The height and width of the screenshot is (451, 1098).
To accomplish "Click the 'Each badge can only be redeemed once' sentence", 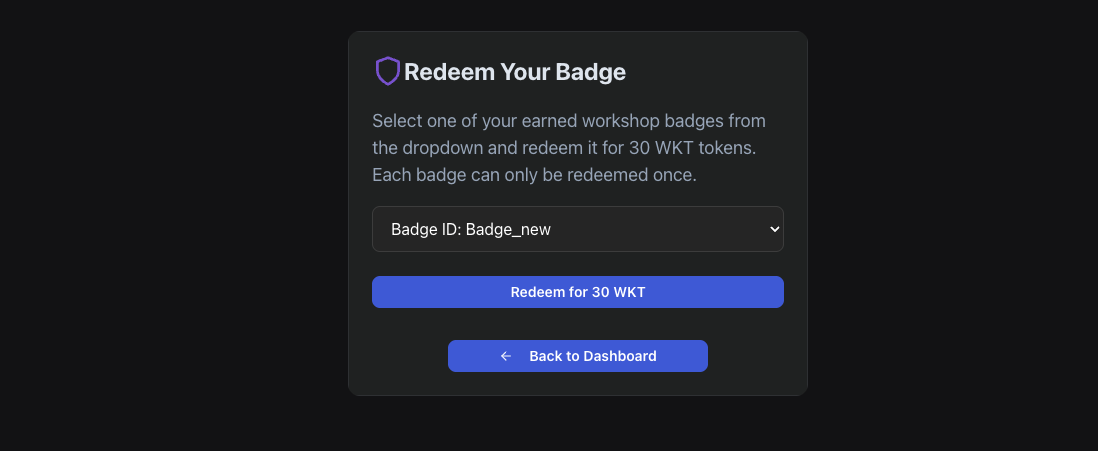I will 534,175.
